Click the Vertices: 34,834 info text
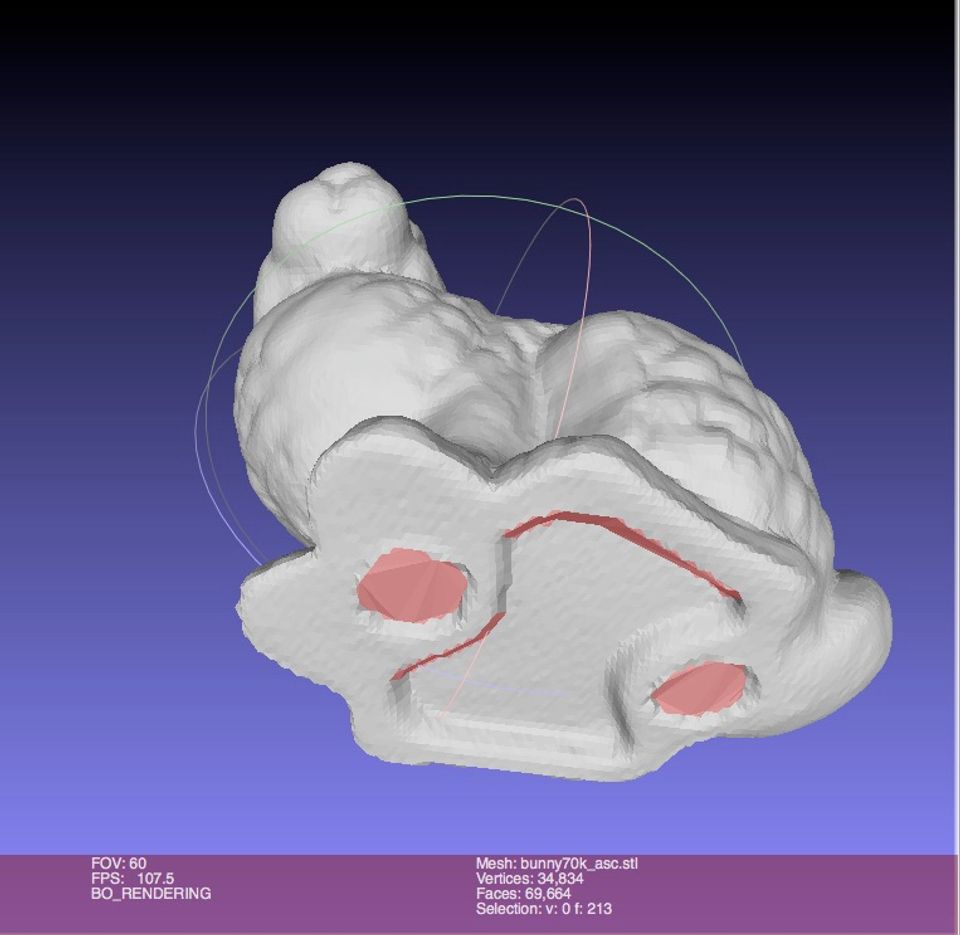The width and height of the screenshot is (960, 935). [530, 879]
